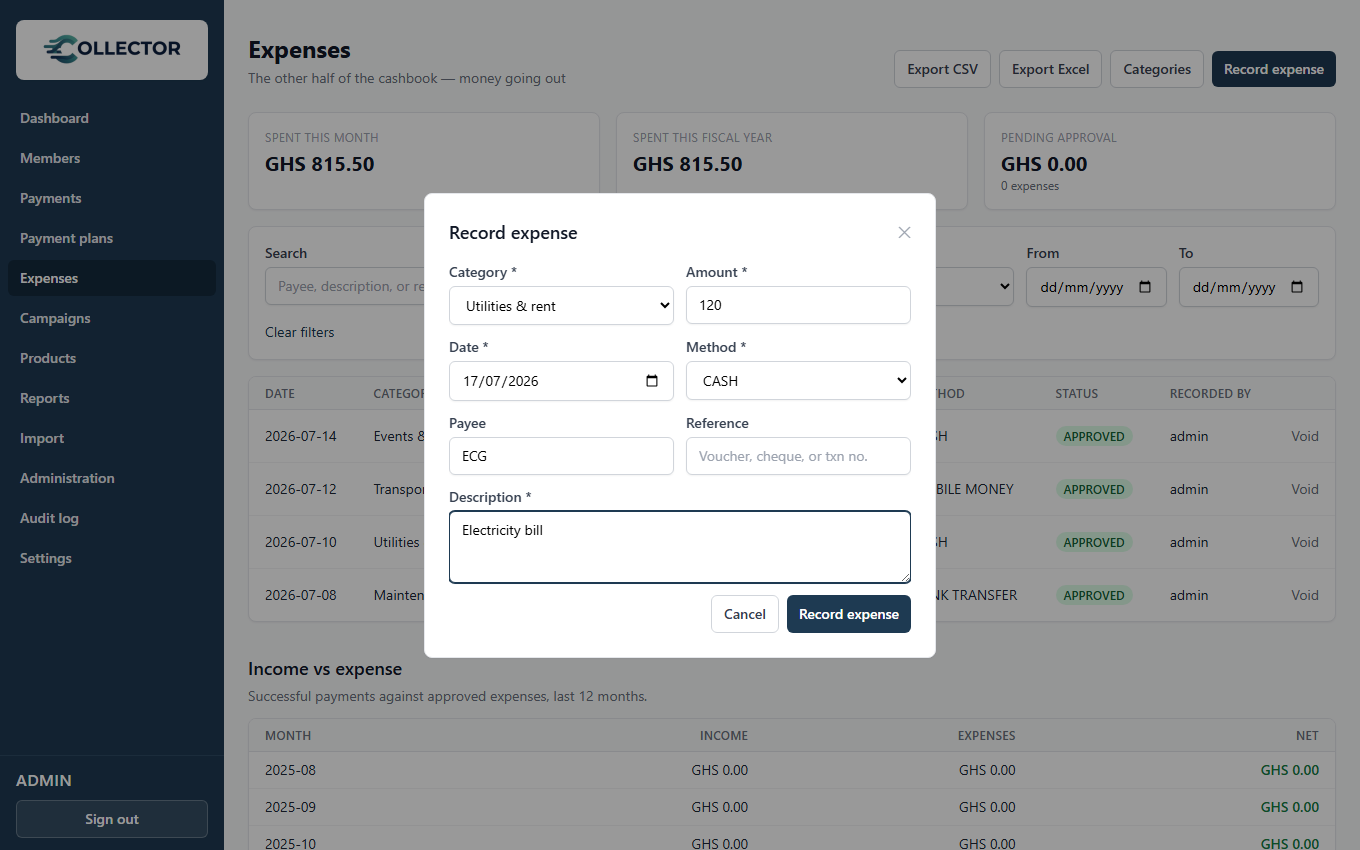Cancel the Record expense dialog
Screen dimensions: 1360x850
(x=745, y=614)
